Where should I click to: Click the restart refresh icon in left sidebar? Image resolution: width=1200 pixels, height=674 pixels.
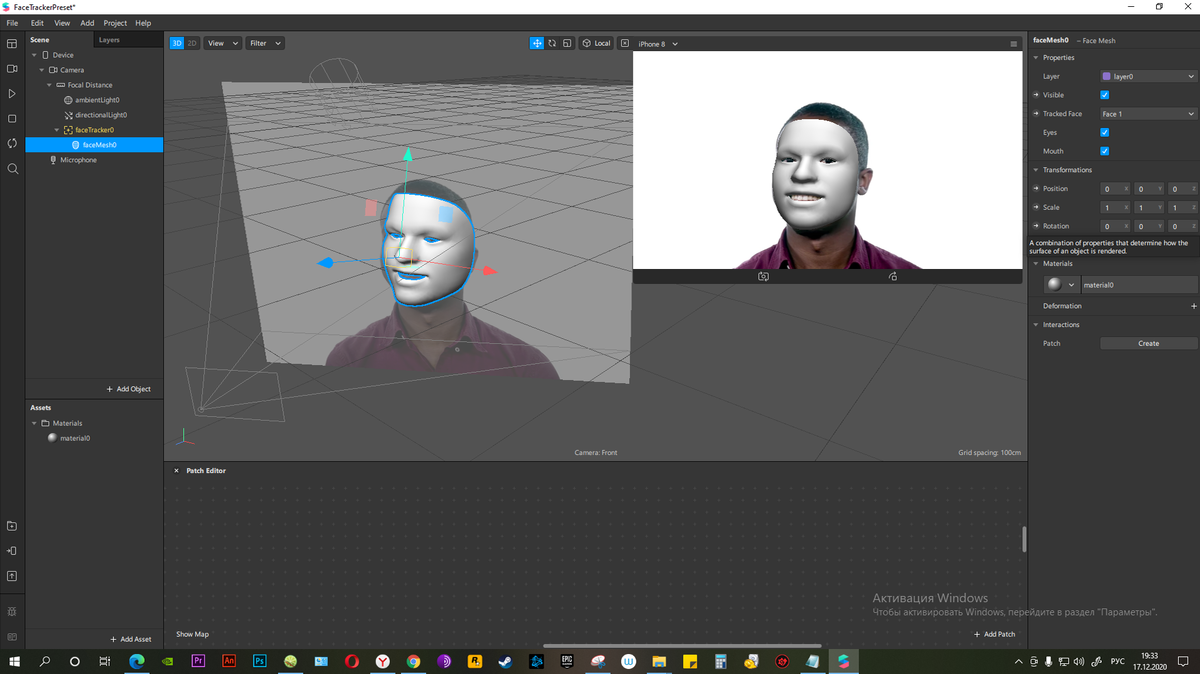(x=12, y=143)
